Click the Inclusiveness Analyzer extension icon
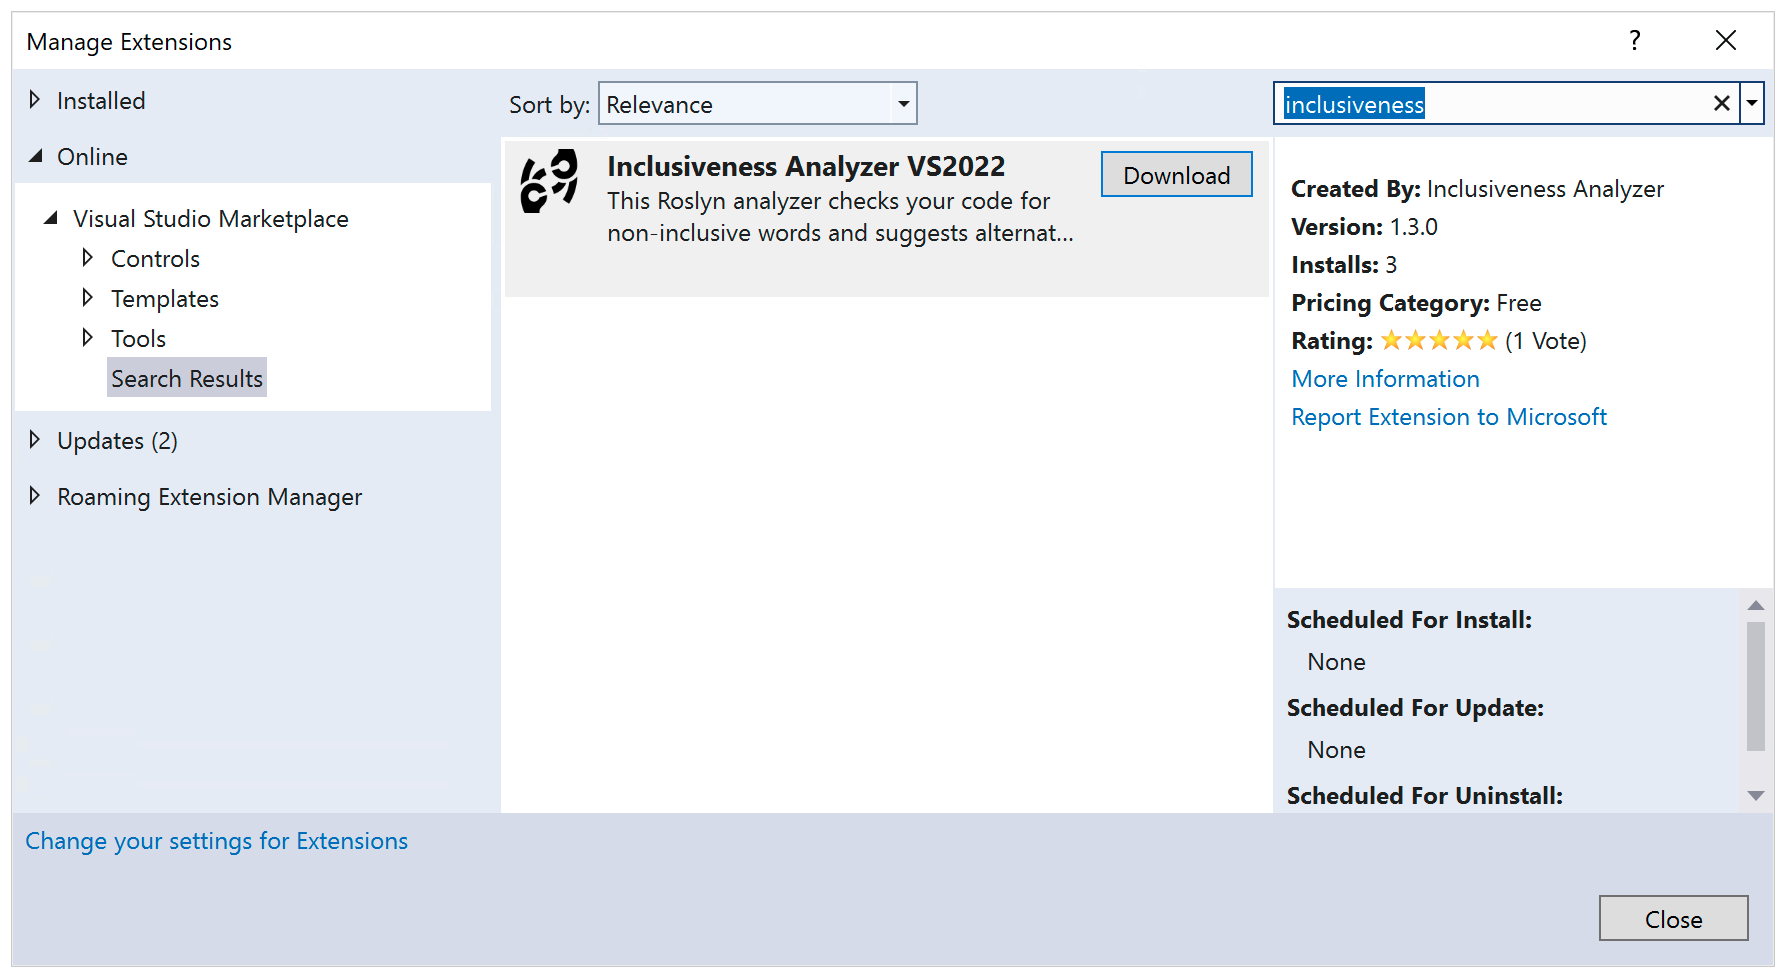The width and height of the screenshot is (1788, 978). click(549, 181)
